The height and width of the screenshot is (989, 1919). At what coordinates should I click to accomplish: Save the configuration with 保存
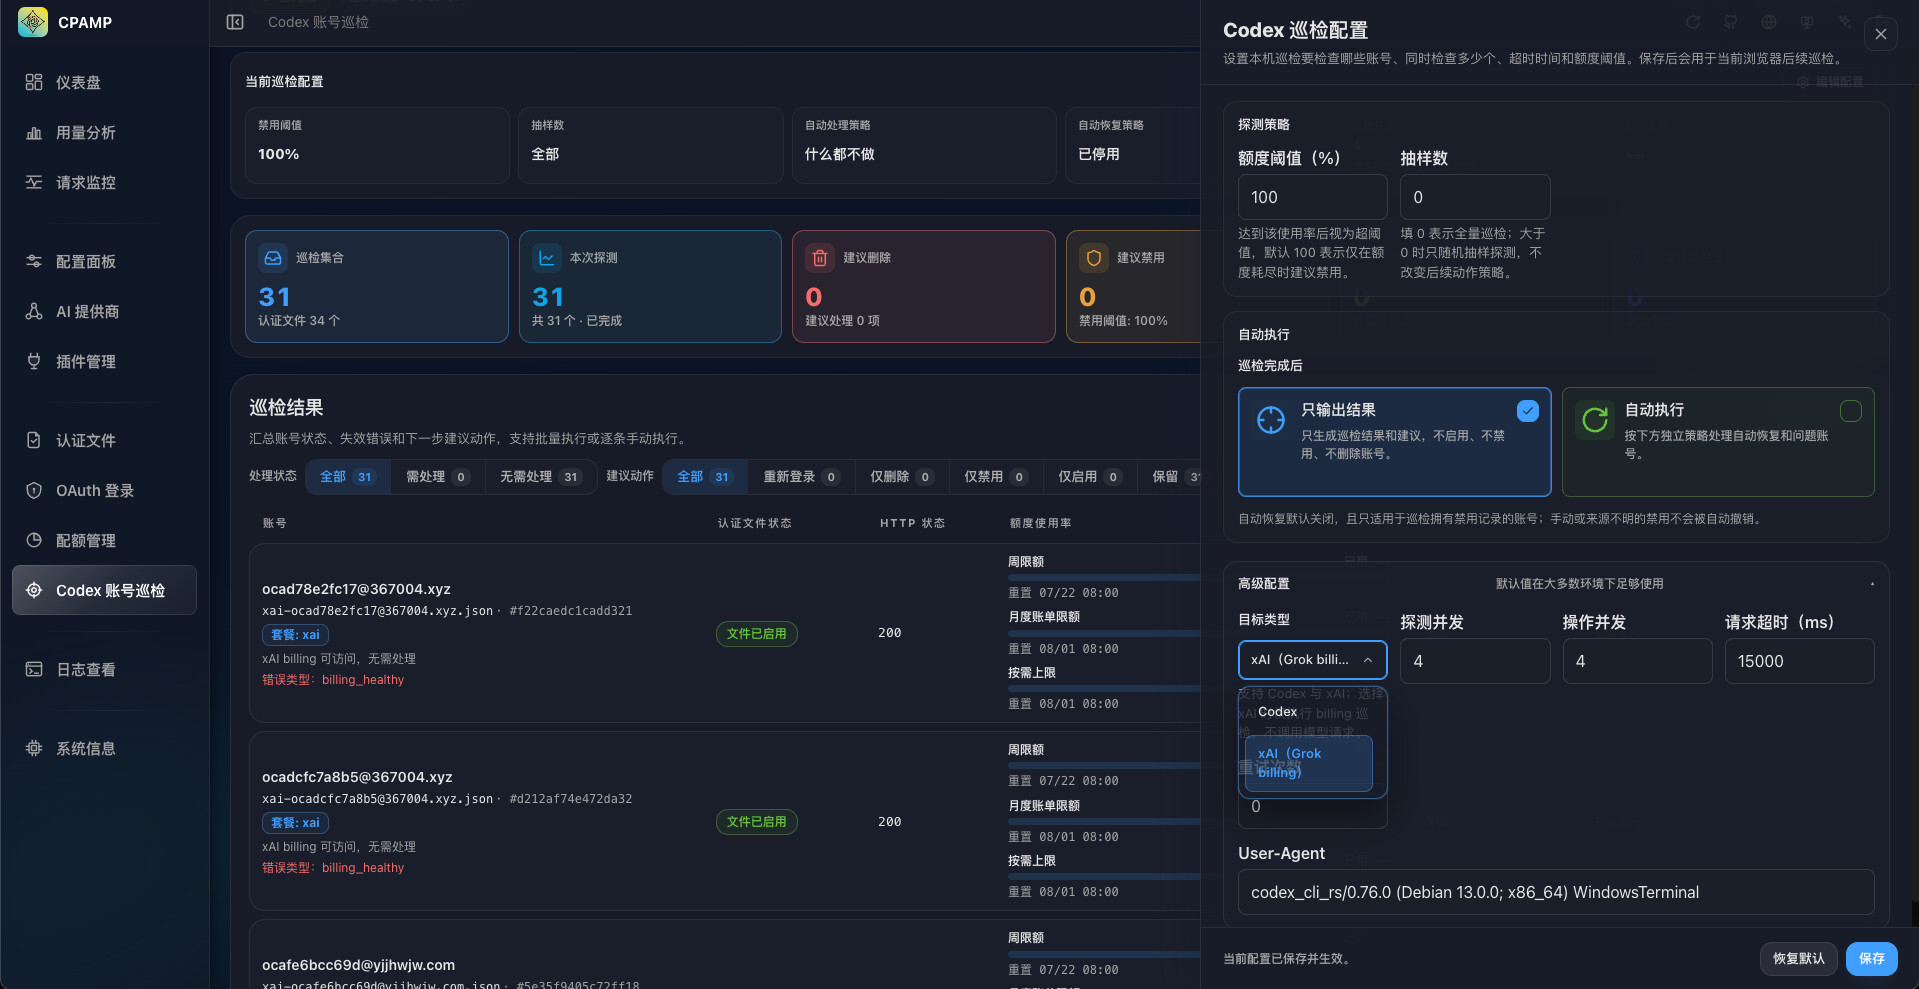point(1871,958)
